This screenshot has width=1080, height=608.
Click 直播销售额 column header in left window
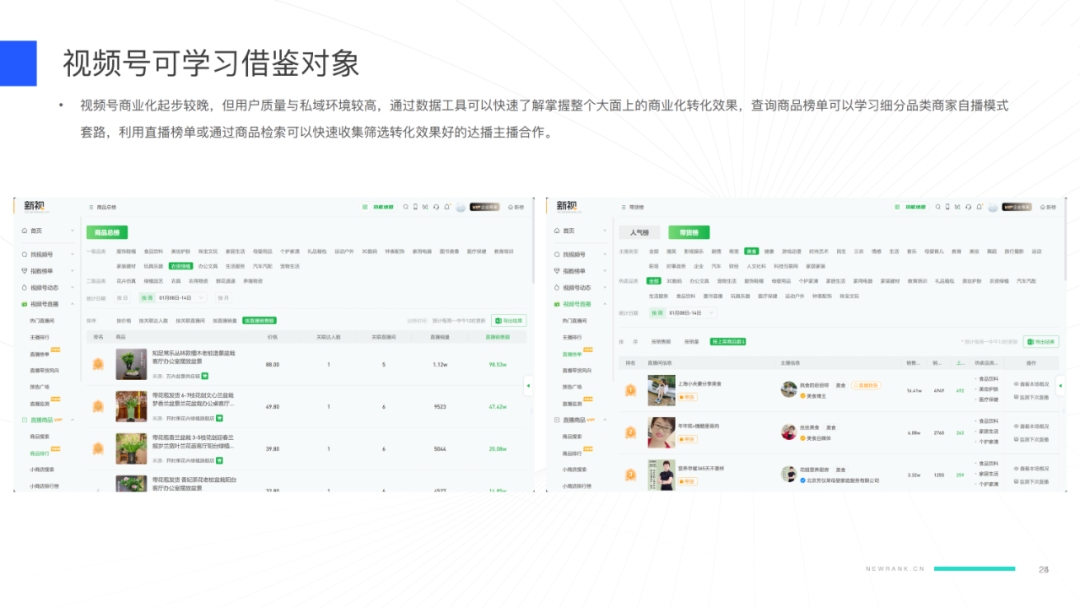pyautogui.click(x=497, y=337)
